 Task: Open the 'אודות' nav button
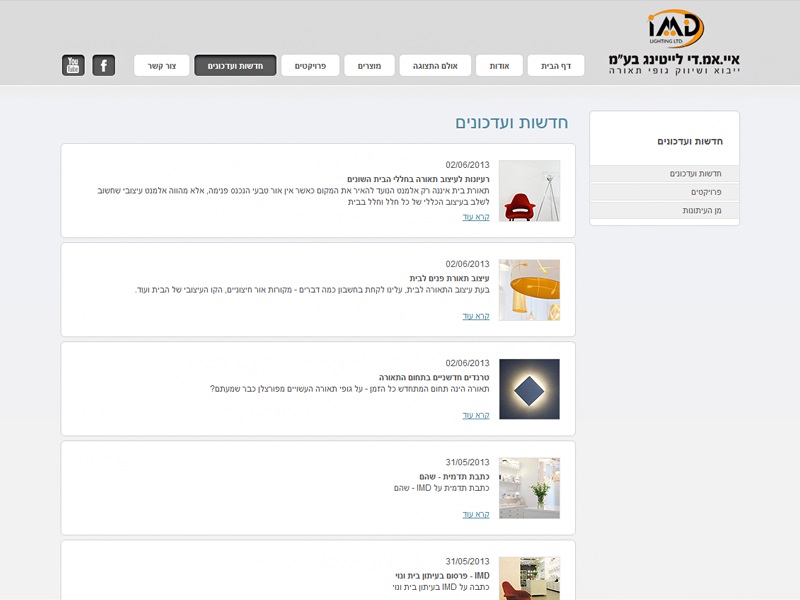point(500,66)
